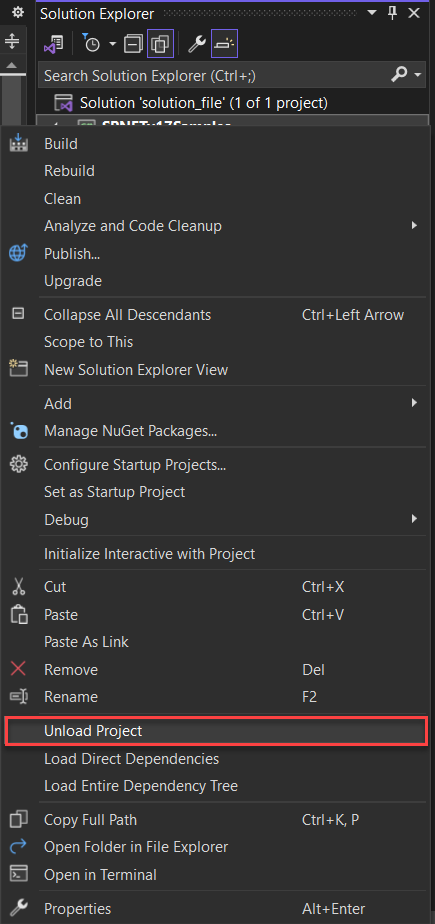Select the Solution 'solution_file' tree node
This screenshot has height=924, width=435.
point(203,103)
